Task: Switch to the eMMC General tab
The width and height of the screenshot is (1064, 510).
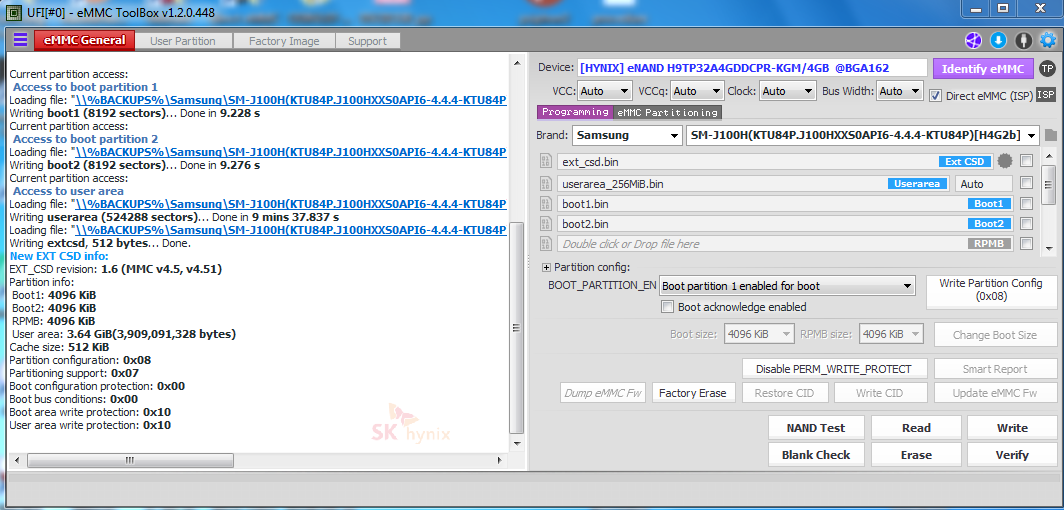Action: (x=84, y=41)
